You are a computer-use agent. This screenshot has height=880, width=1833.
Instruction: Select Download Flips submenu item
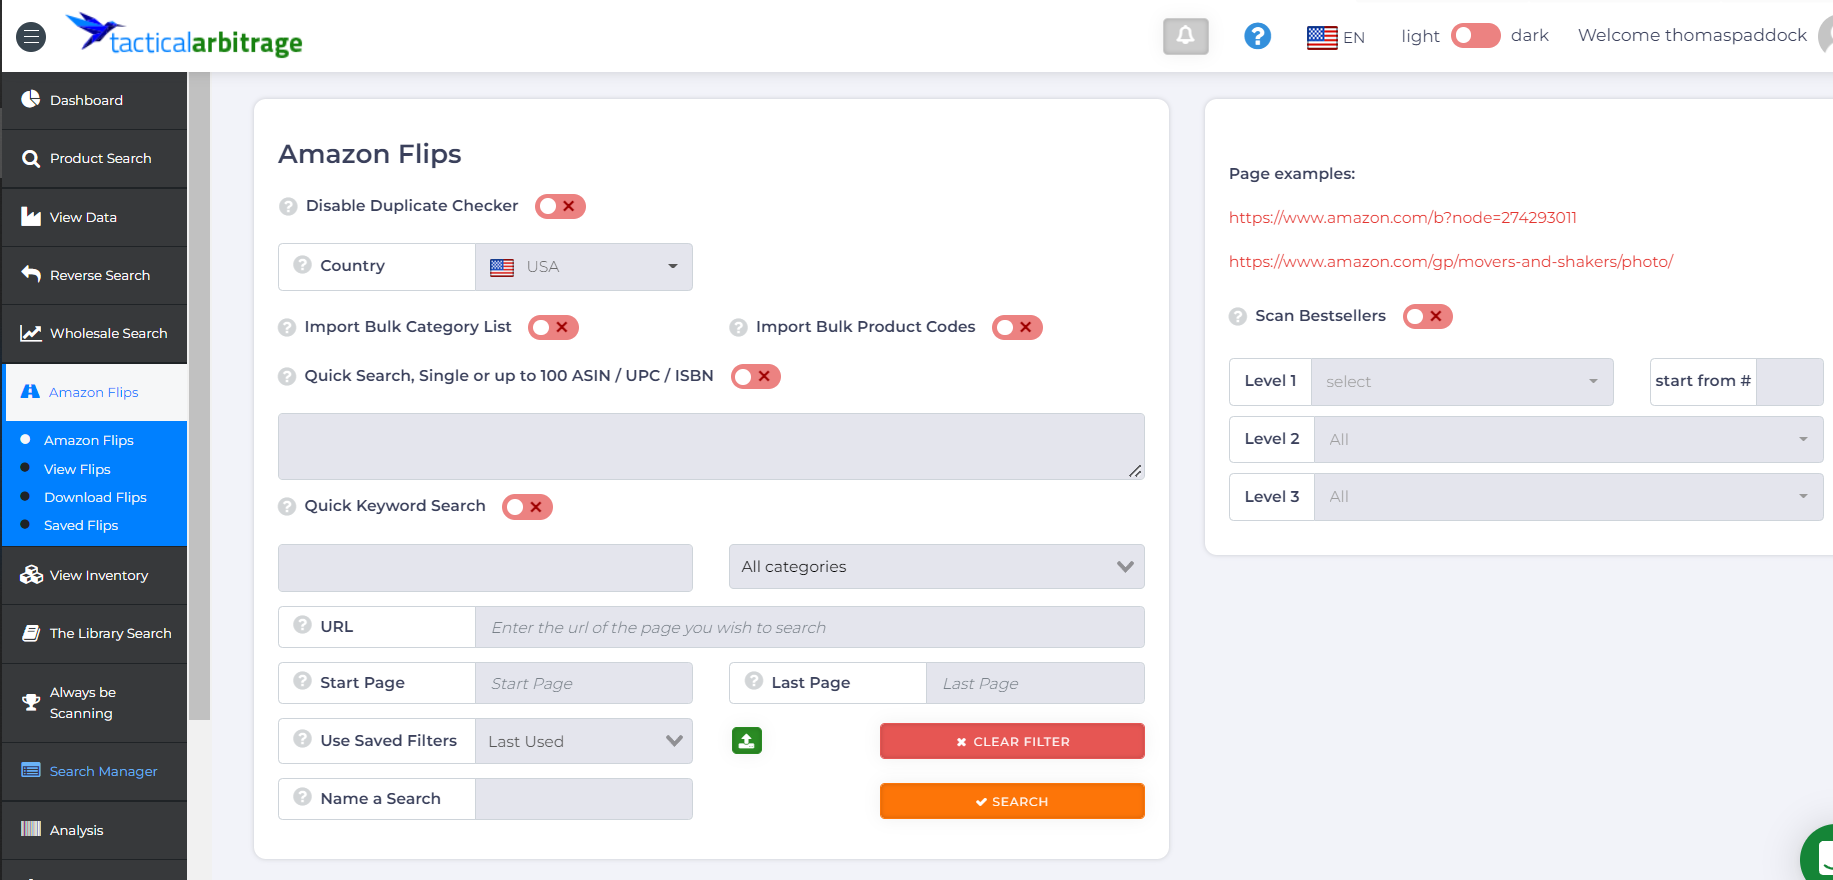click(x=95, y=497)
